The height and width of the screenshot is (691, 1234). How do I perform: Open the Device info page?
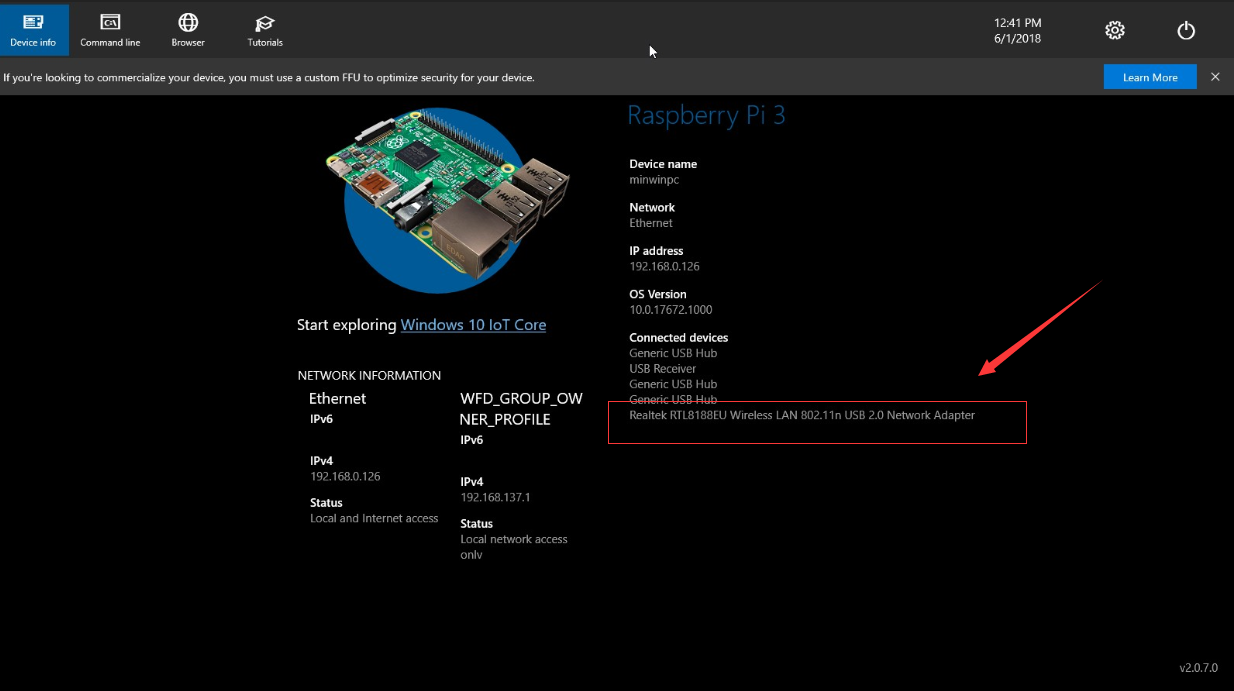(x=33, y=29)
